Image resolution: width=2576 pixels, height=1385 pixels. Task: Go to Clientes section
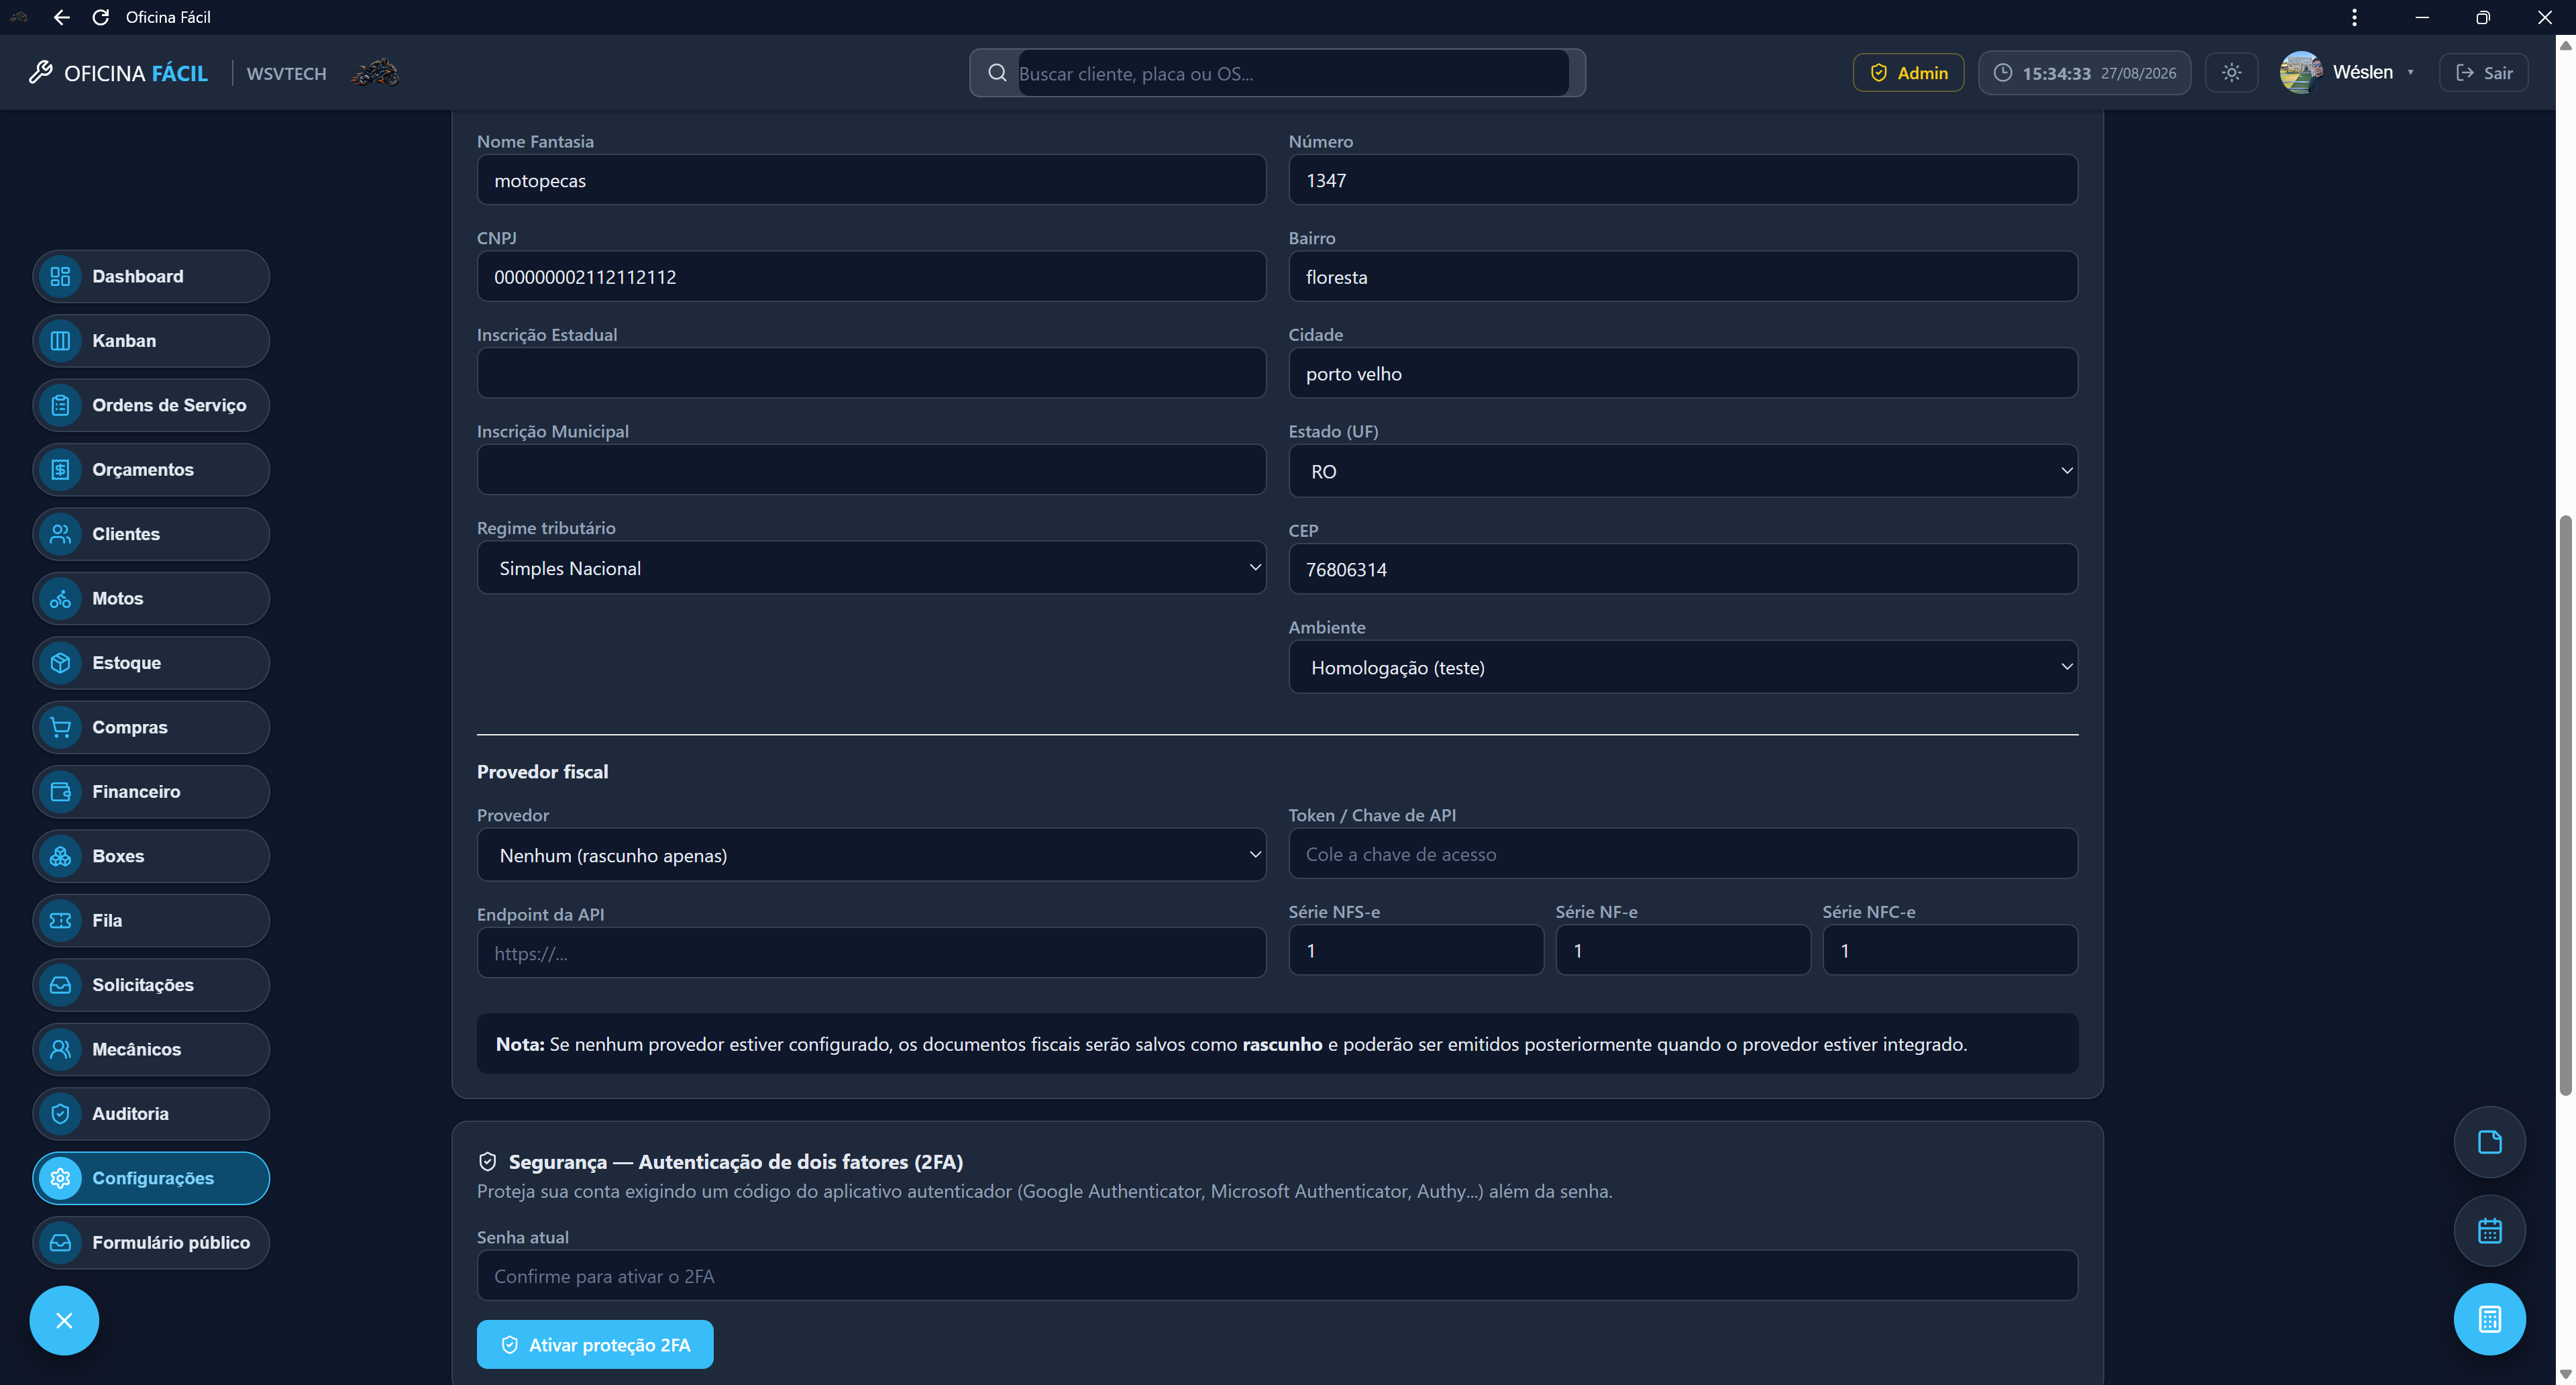click(151, 534)
